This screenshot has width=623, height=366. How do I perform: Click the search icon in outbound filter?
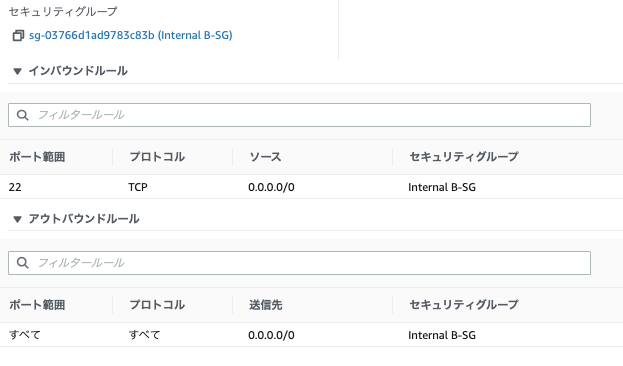[x=23, y=263]
